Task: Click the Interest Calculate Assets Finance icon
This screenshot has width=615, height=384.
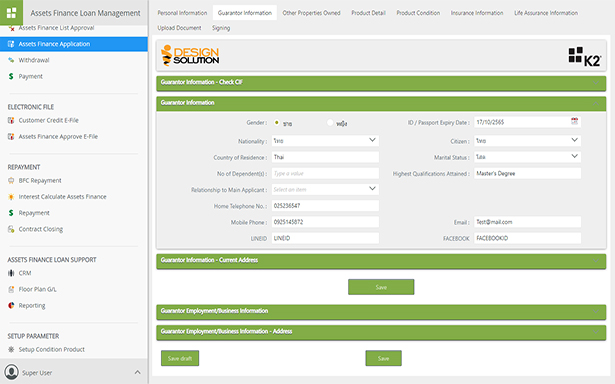Action: point(11,197)
